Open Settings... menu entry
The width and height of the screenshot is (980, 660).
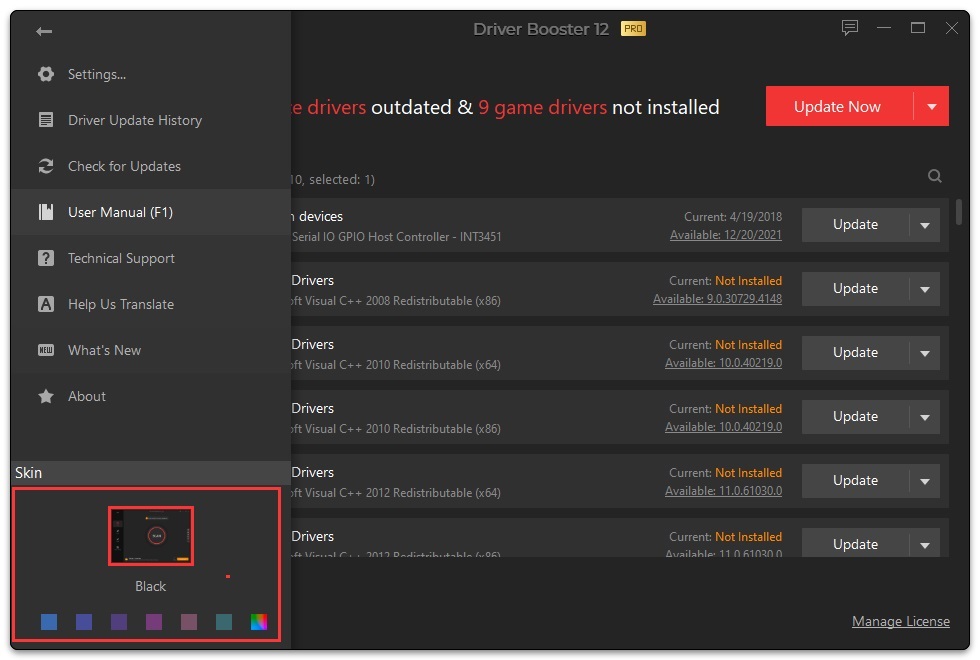151,74
